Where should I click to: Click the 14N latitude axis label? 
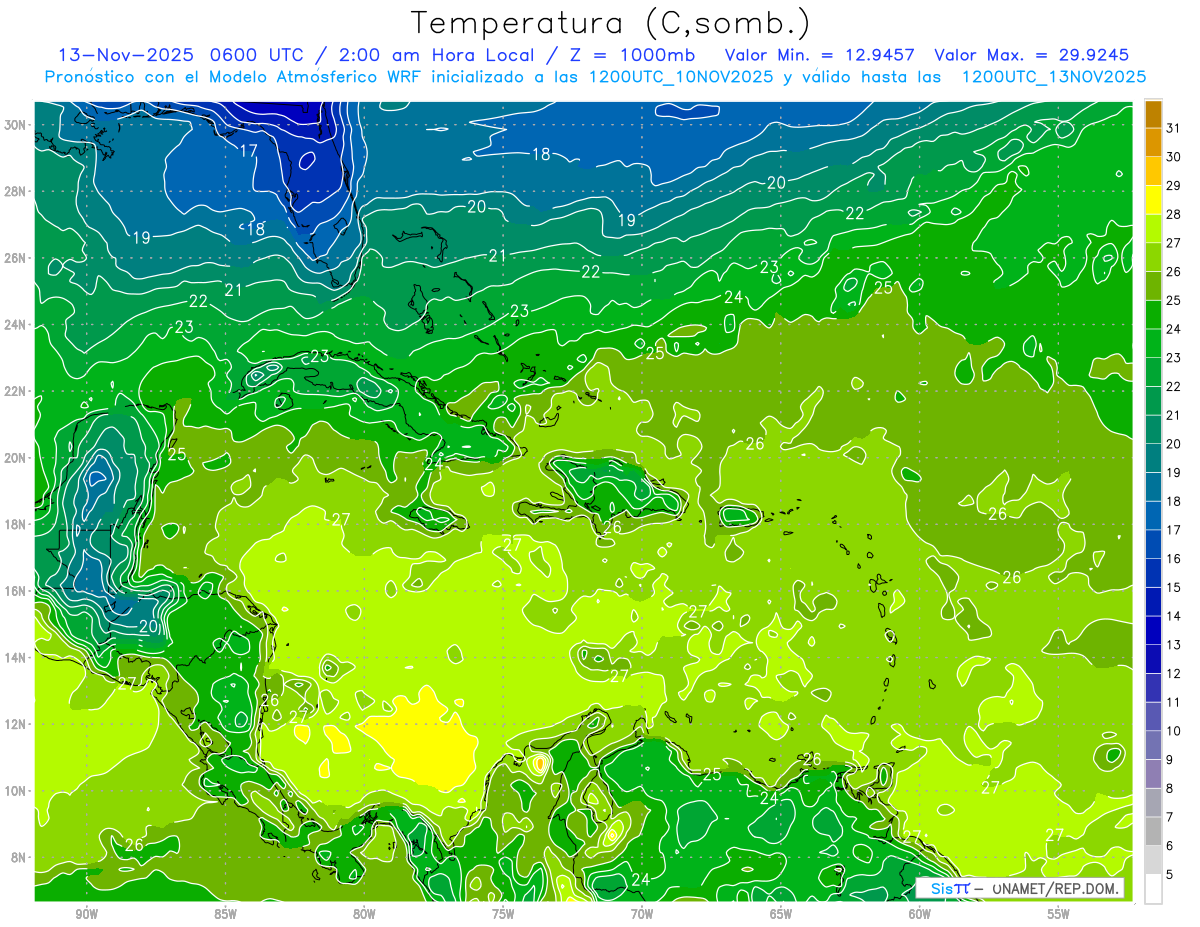click(x=17, y=657)
